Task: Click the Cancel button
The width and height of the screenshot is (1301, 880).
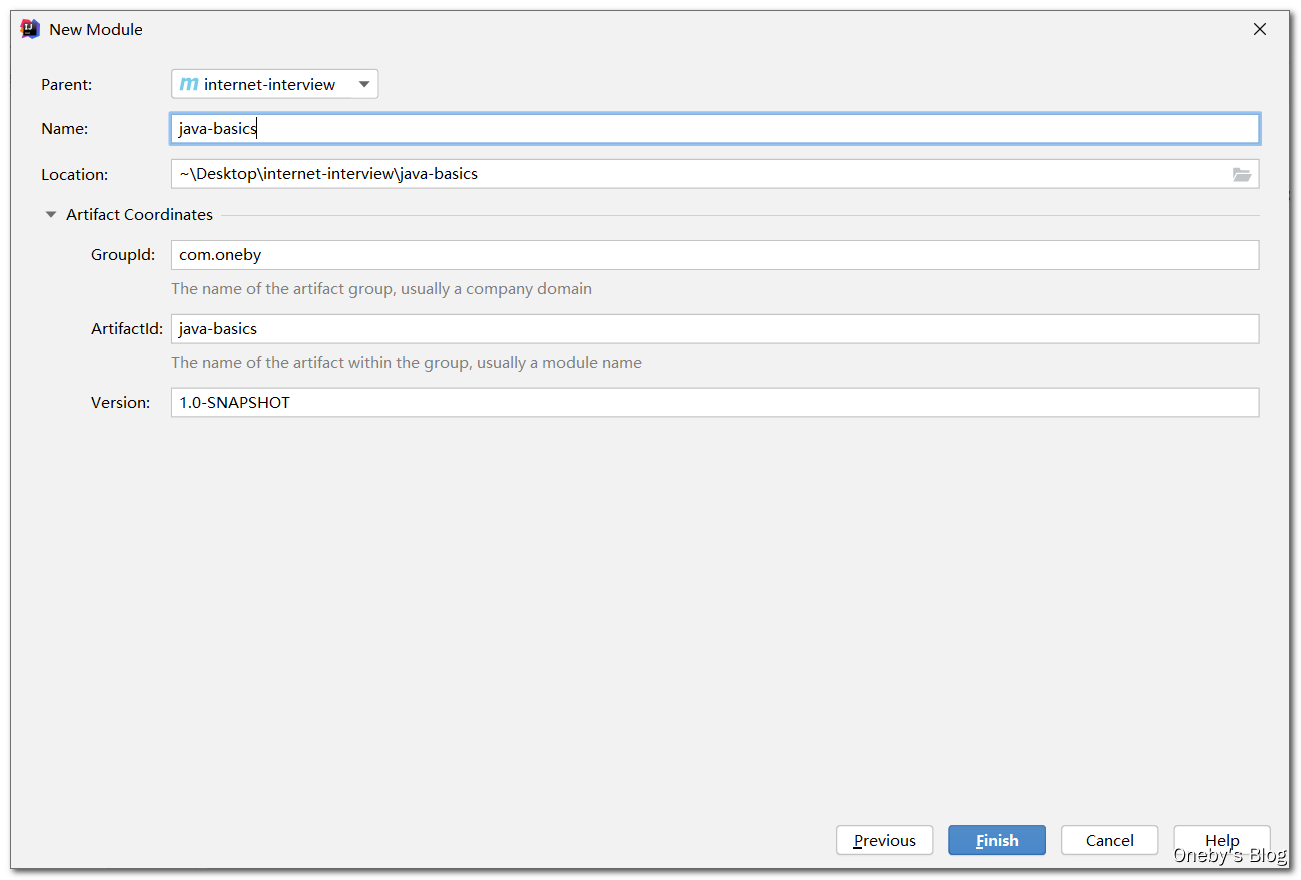Action: pyautogui.click(x=1110, y=840)
